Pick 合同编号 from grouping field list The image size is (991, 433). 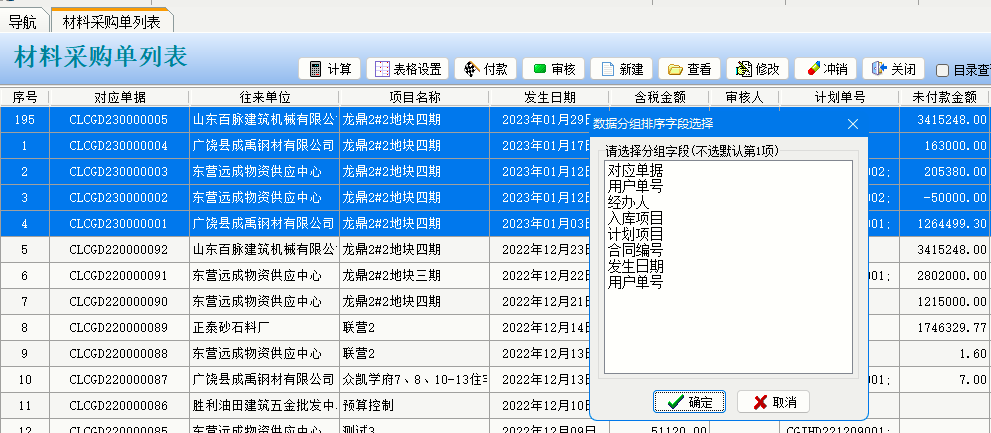coord(635,250)
